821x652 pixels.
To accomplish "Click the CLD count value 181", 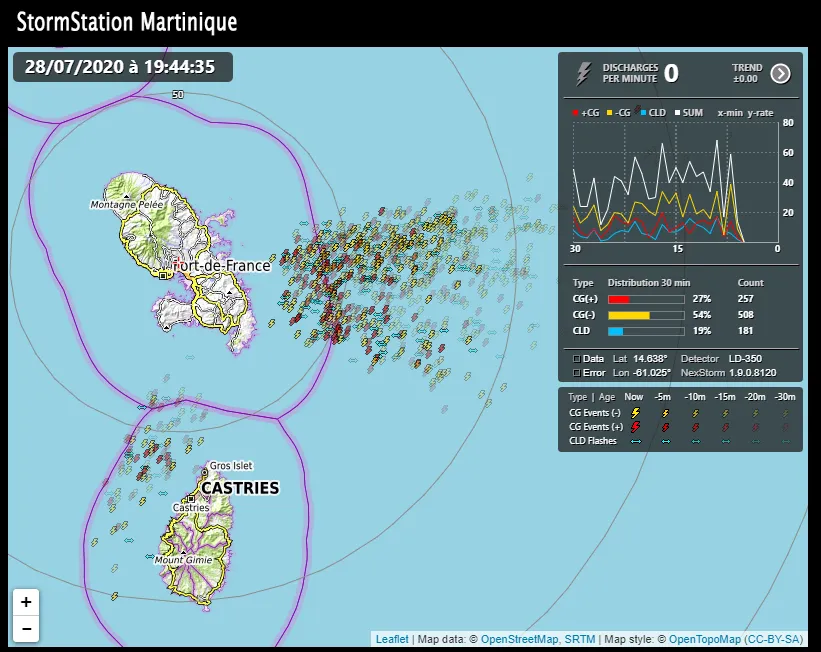I will (745, 331).
